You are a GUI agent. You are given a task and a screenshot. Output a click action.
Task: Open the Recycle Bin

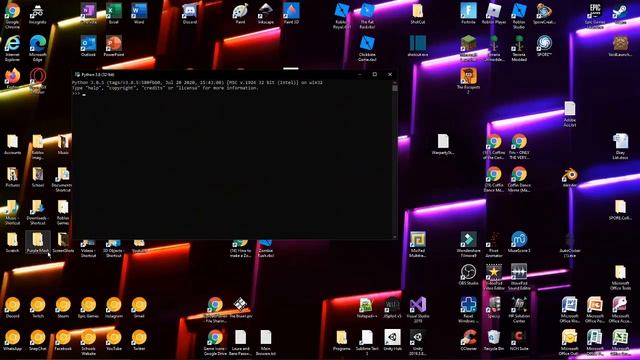pos(493,340)
